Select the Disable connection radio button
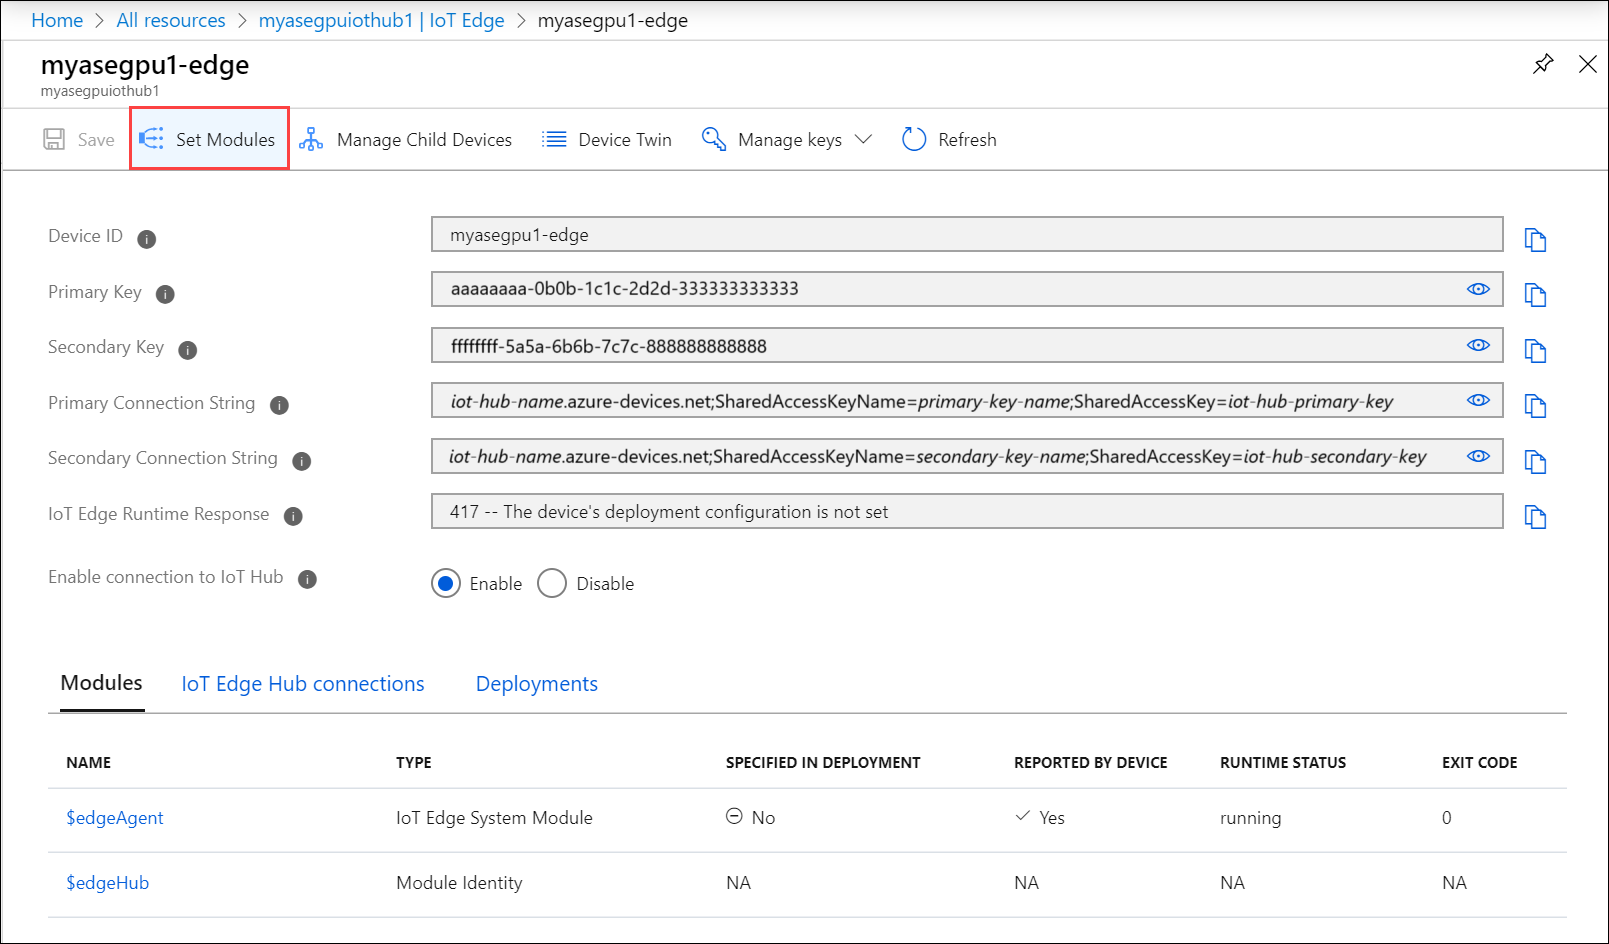1609x944 pixels. 552,583
